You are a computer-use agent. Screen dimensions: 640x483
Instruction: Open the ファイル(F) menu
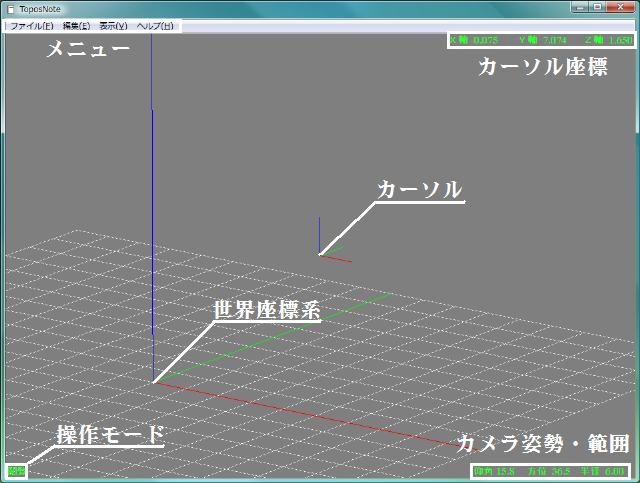coord(32,26)
